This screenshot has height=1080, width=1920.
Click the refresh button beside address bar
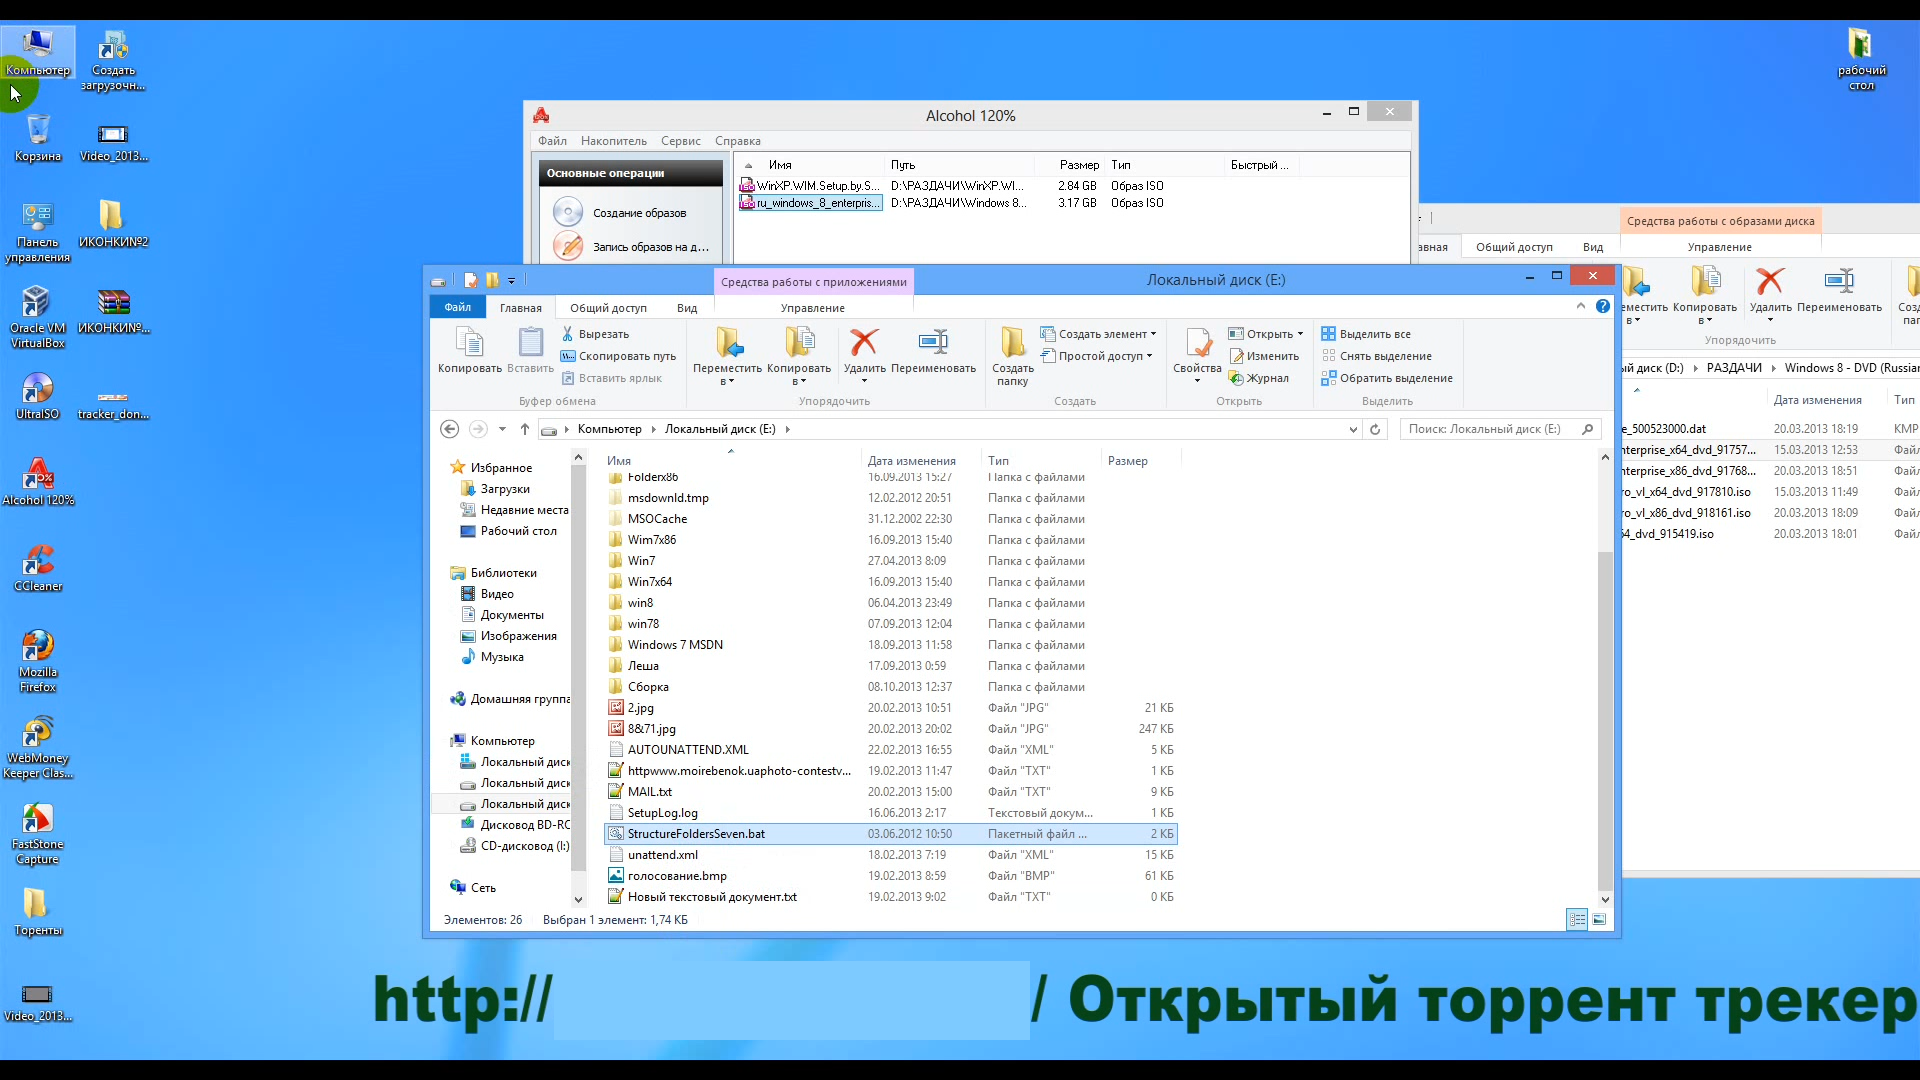[1375, 429]
